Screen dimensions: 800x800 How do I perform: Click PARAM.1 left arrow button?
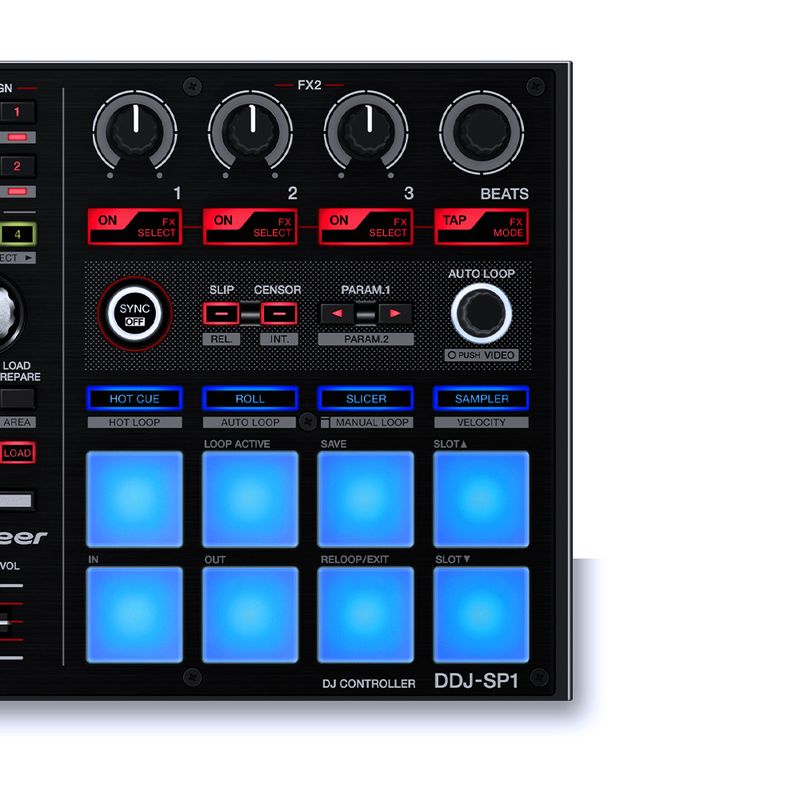tap(337, 314)
